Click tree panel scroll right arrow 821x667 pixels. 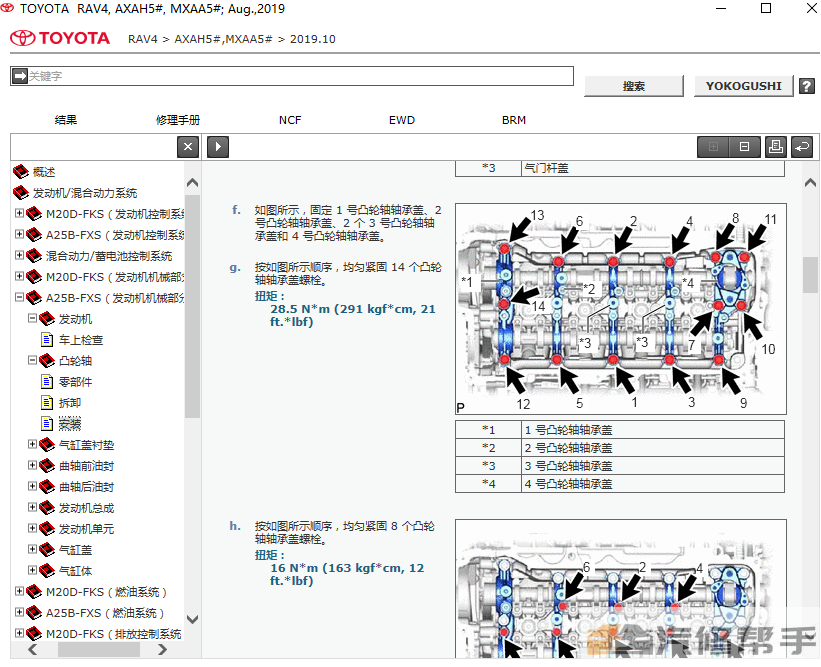[x=162, y=650]
